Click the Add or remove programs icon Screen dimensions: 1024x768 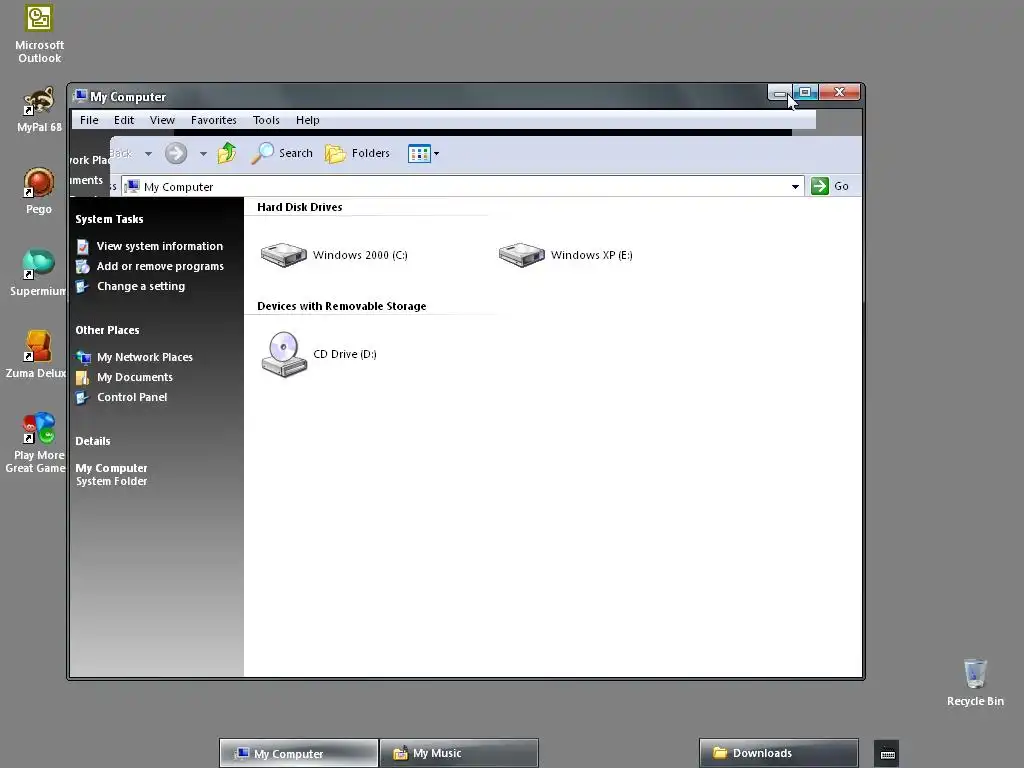click(x=83, y=266)
